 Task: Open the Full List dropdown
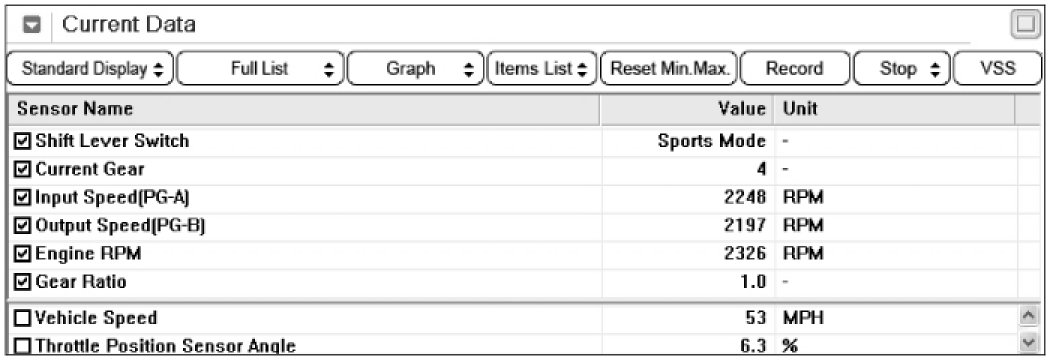coord(260,68)
